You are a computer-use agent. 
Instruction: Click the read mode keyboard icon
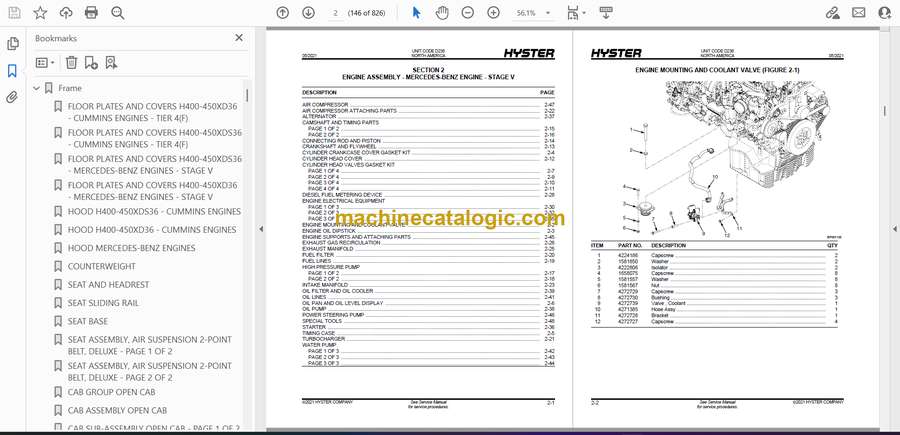tap(606, 13)
